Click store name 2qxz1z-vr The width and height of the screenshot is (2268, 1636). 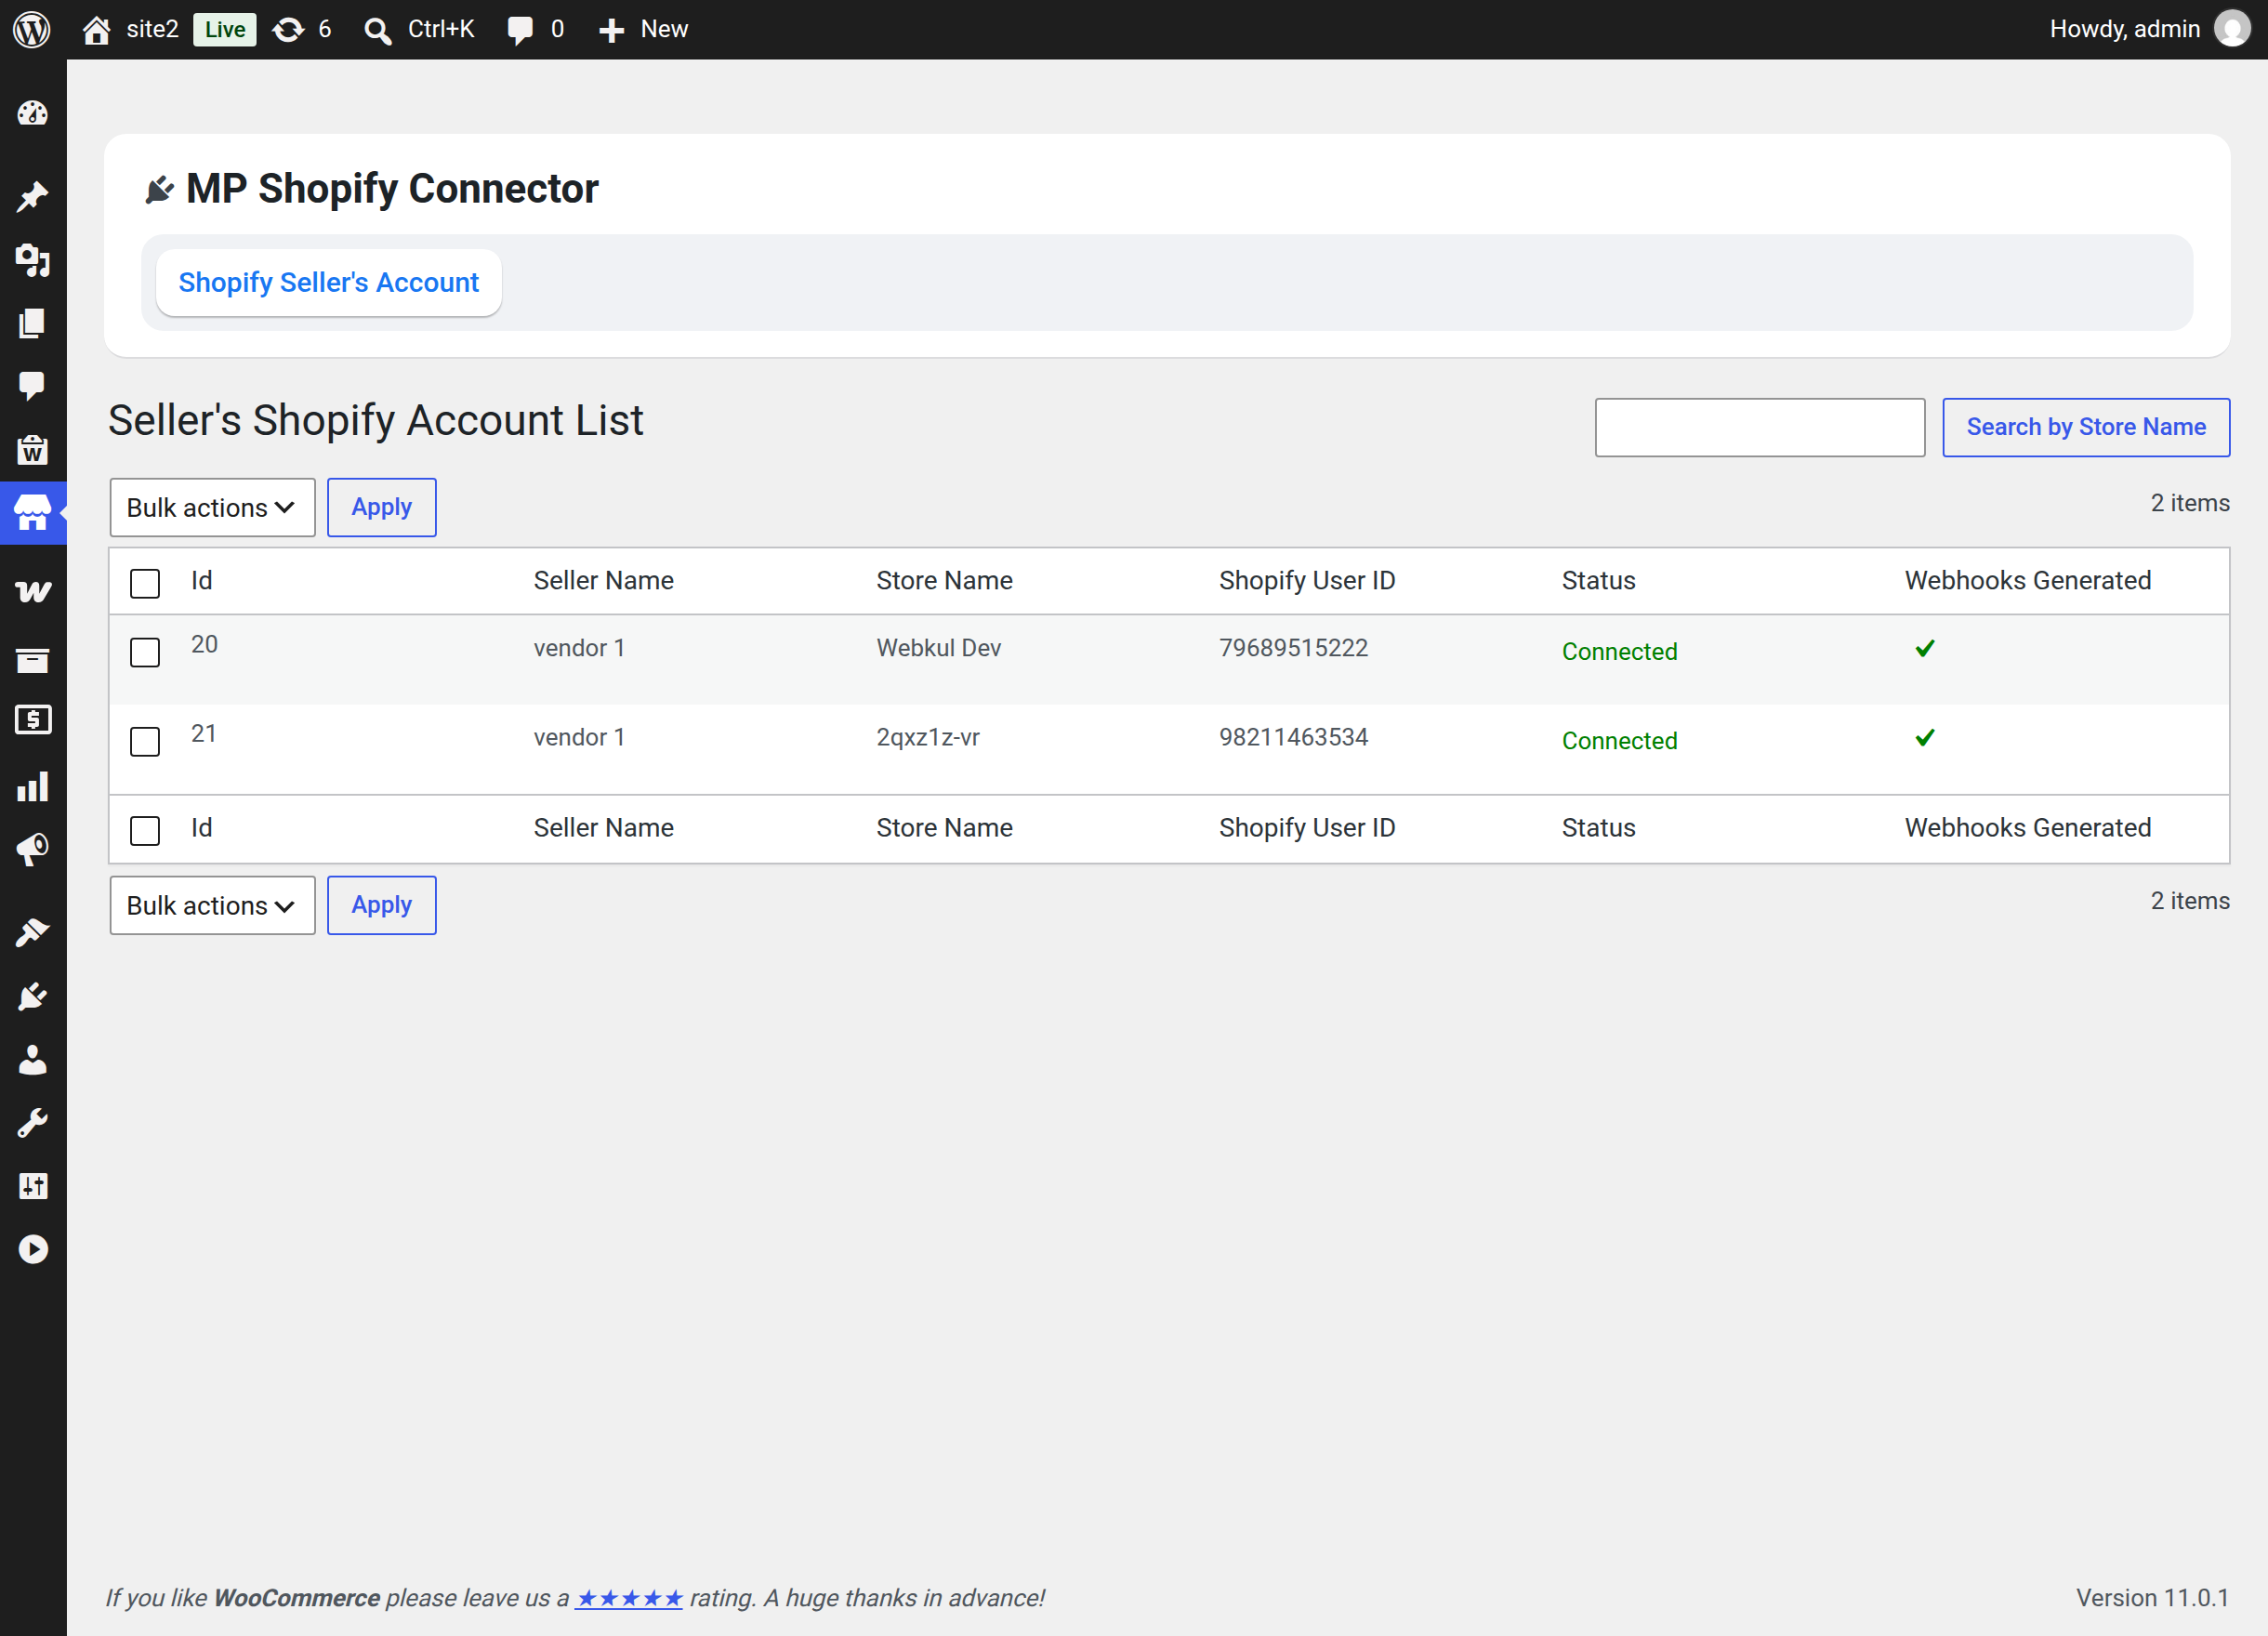click(928, 737)
